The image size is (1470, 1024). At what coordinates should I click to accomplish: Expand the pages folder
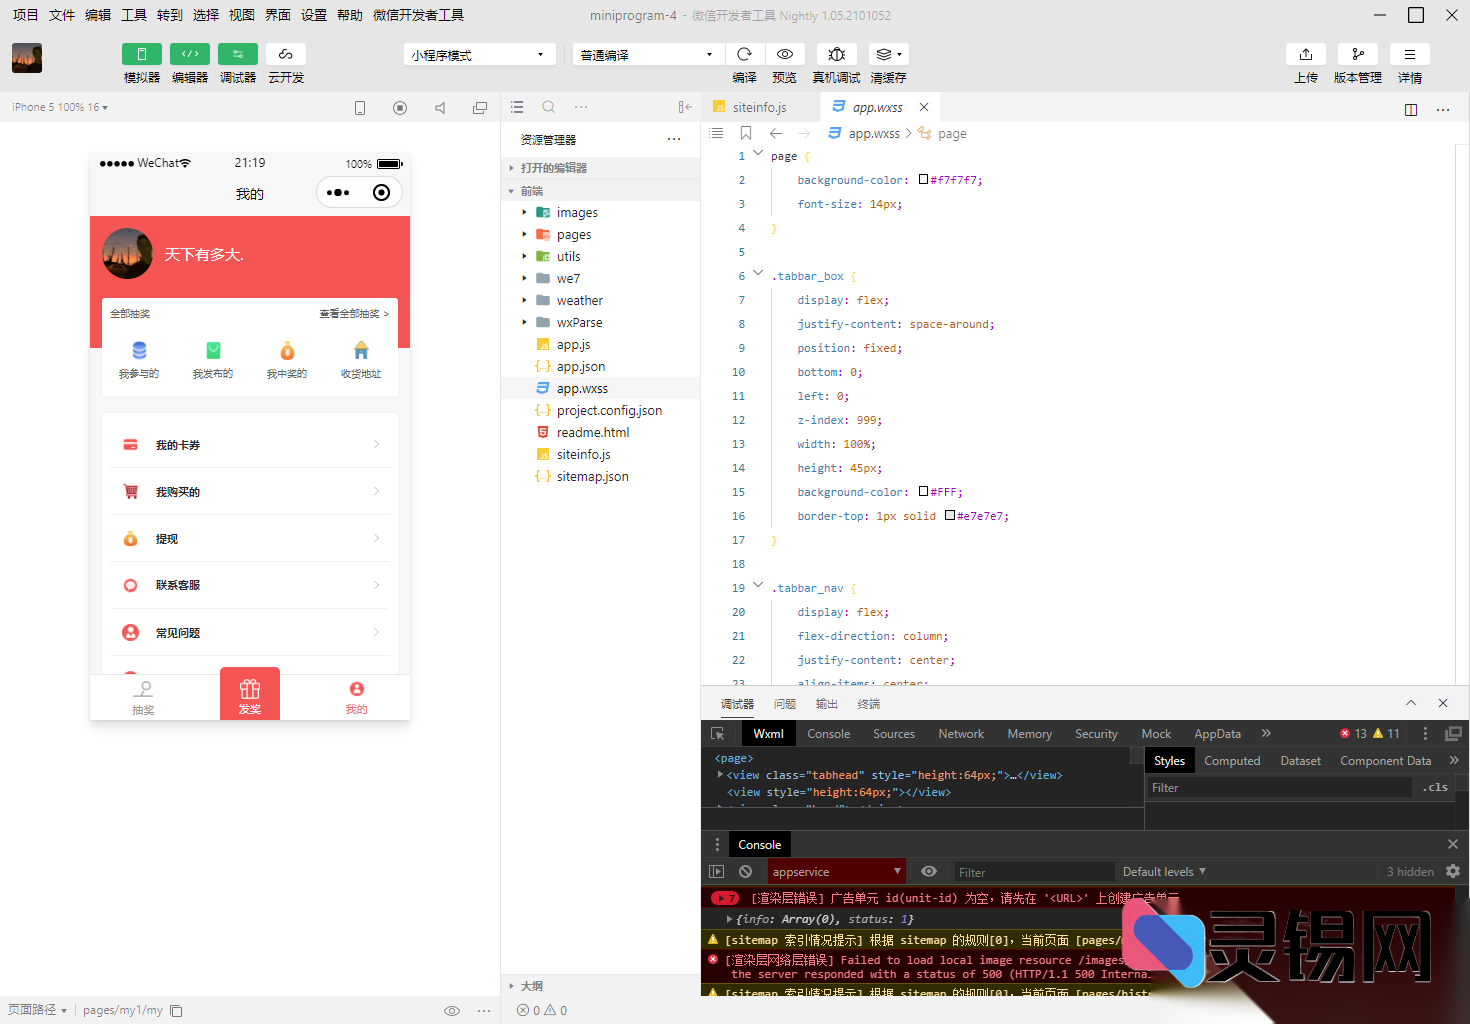point(573,235)
